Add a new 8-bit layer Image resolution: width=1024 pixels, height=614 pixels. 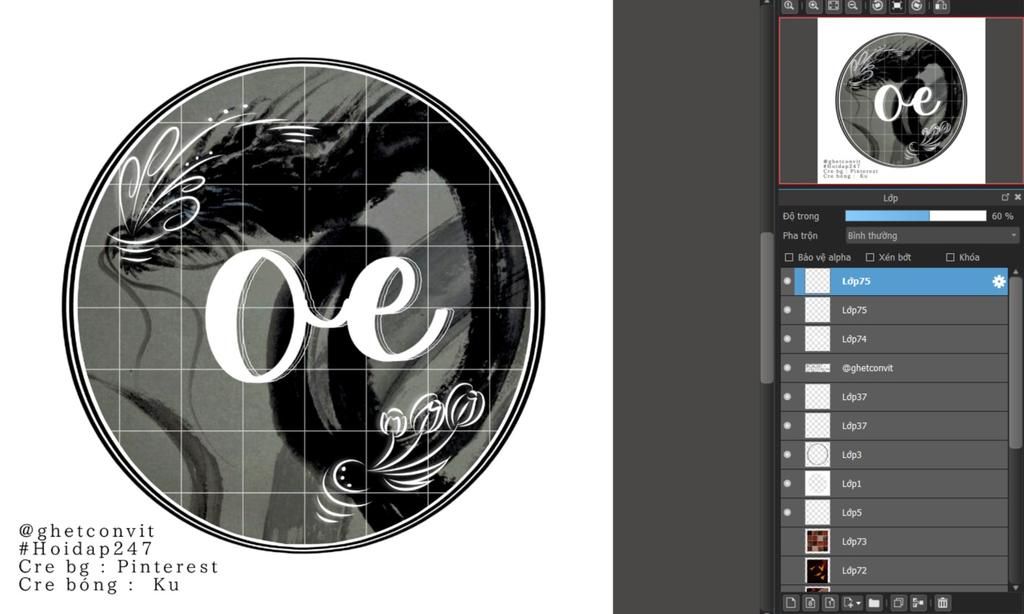810,602
